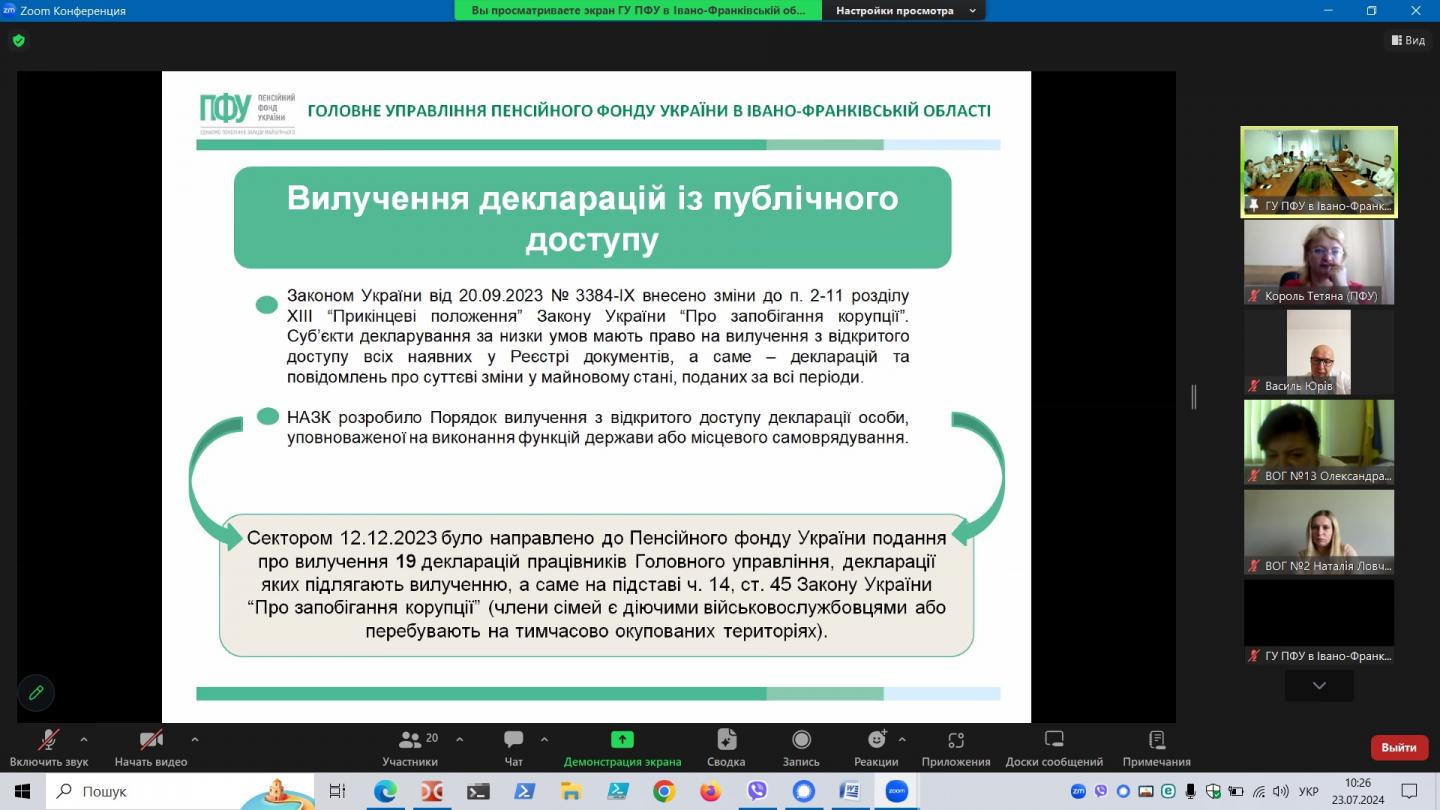Open first PowerShell icon on taskbar
Viewport: 1440px width, 810px height.
524,791
